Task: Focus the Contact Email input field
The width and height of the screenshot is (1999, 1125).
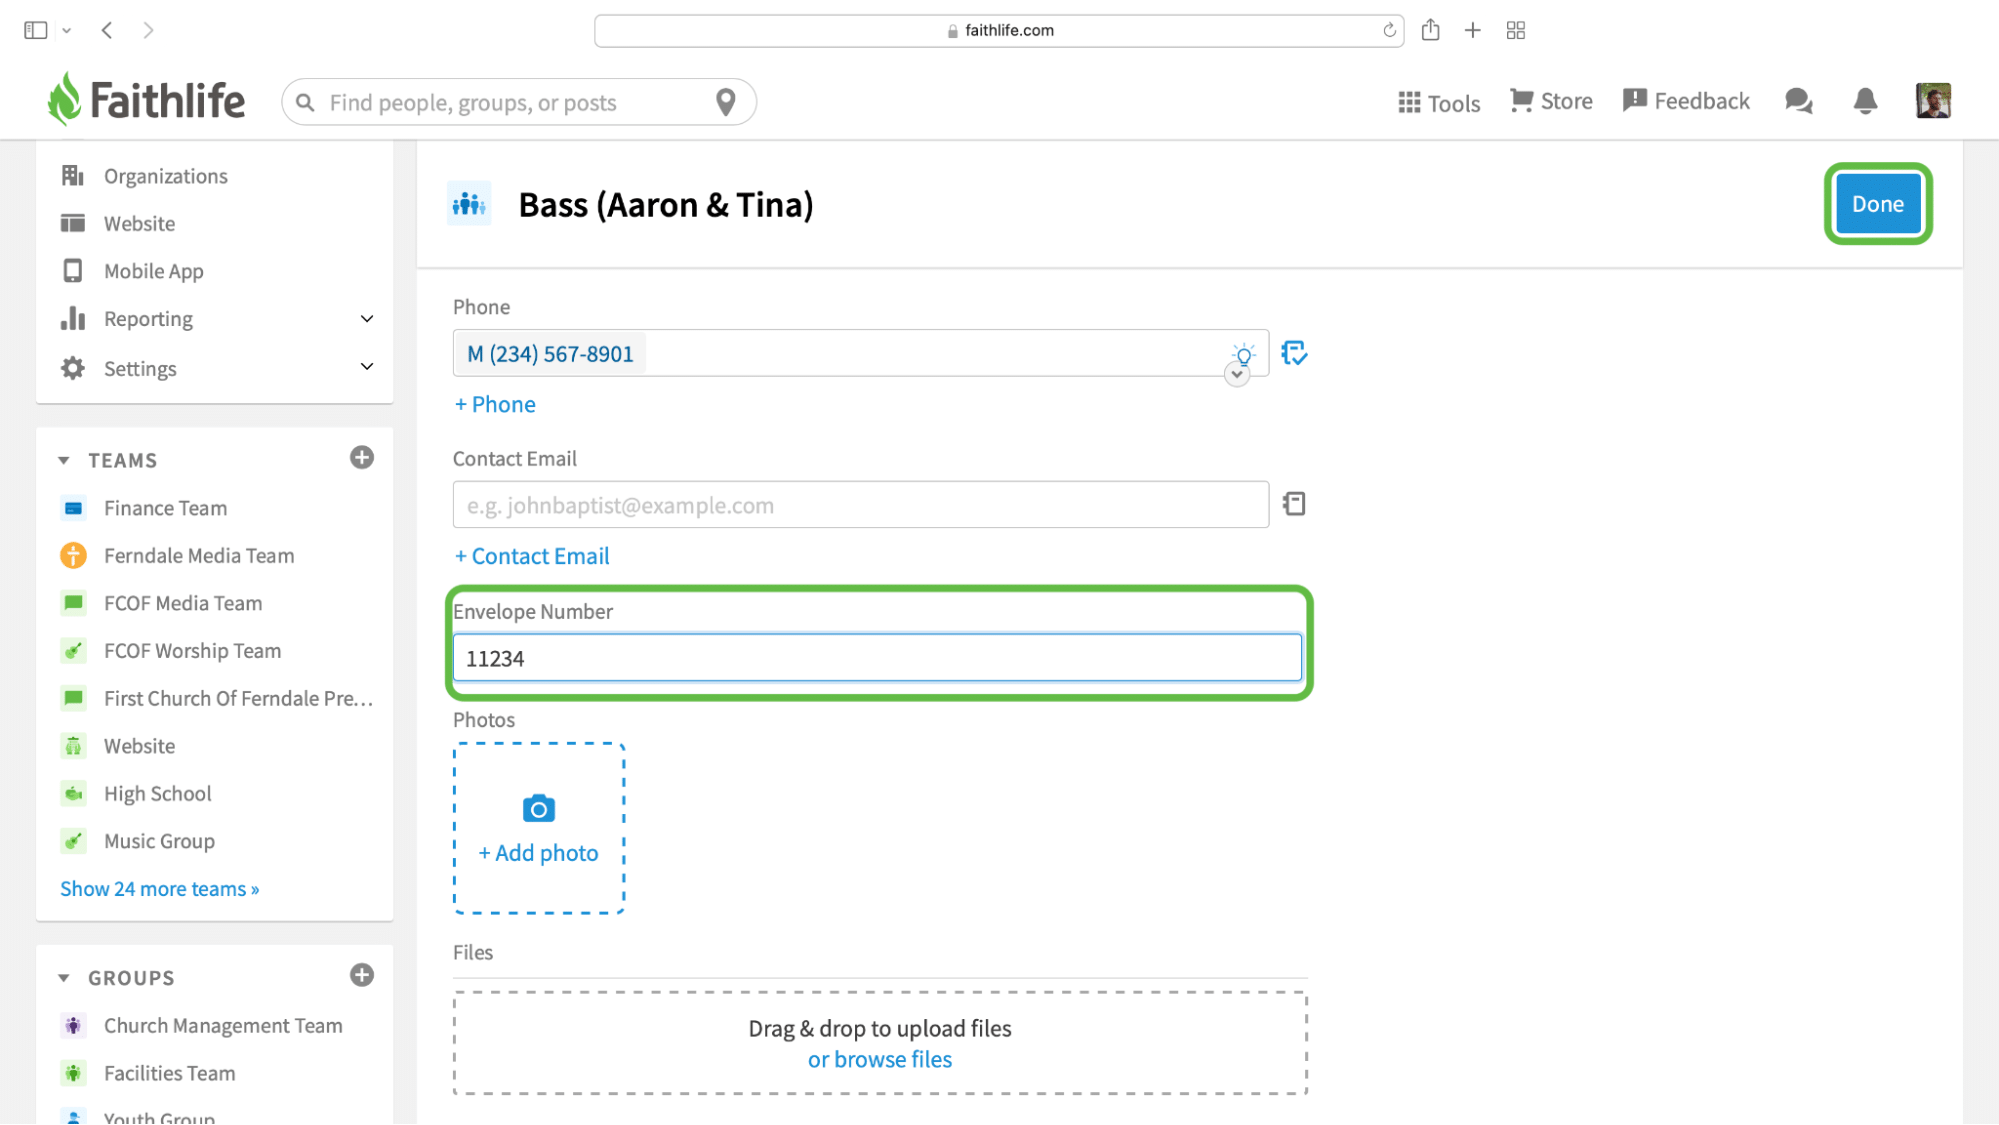Action: click(861, 505)
